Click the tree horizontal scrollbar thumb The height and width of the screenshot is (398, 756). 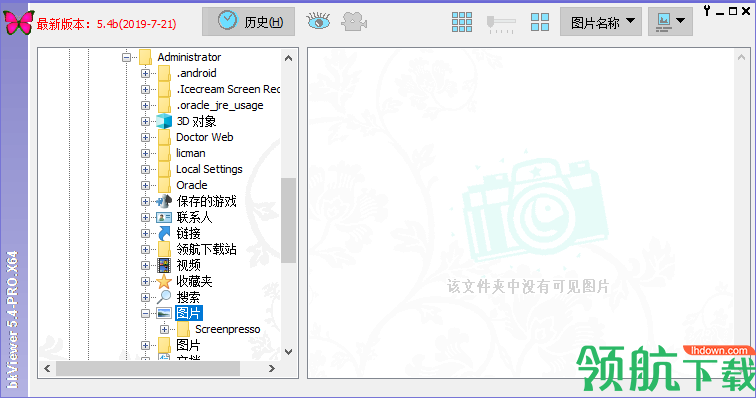pos(148,369)
